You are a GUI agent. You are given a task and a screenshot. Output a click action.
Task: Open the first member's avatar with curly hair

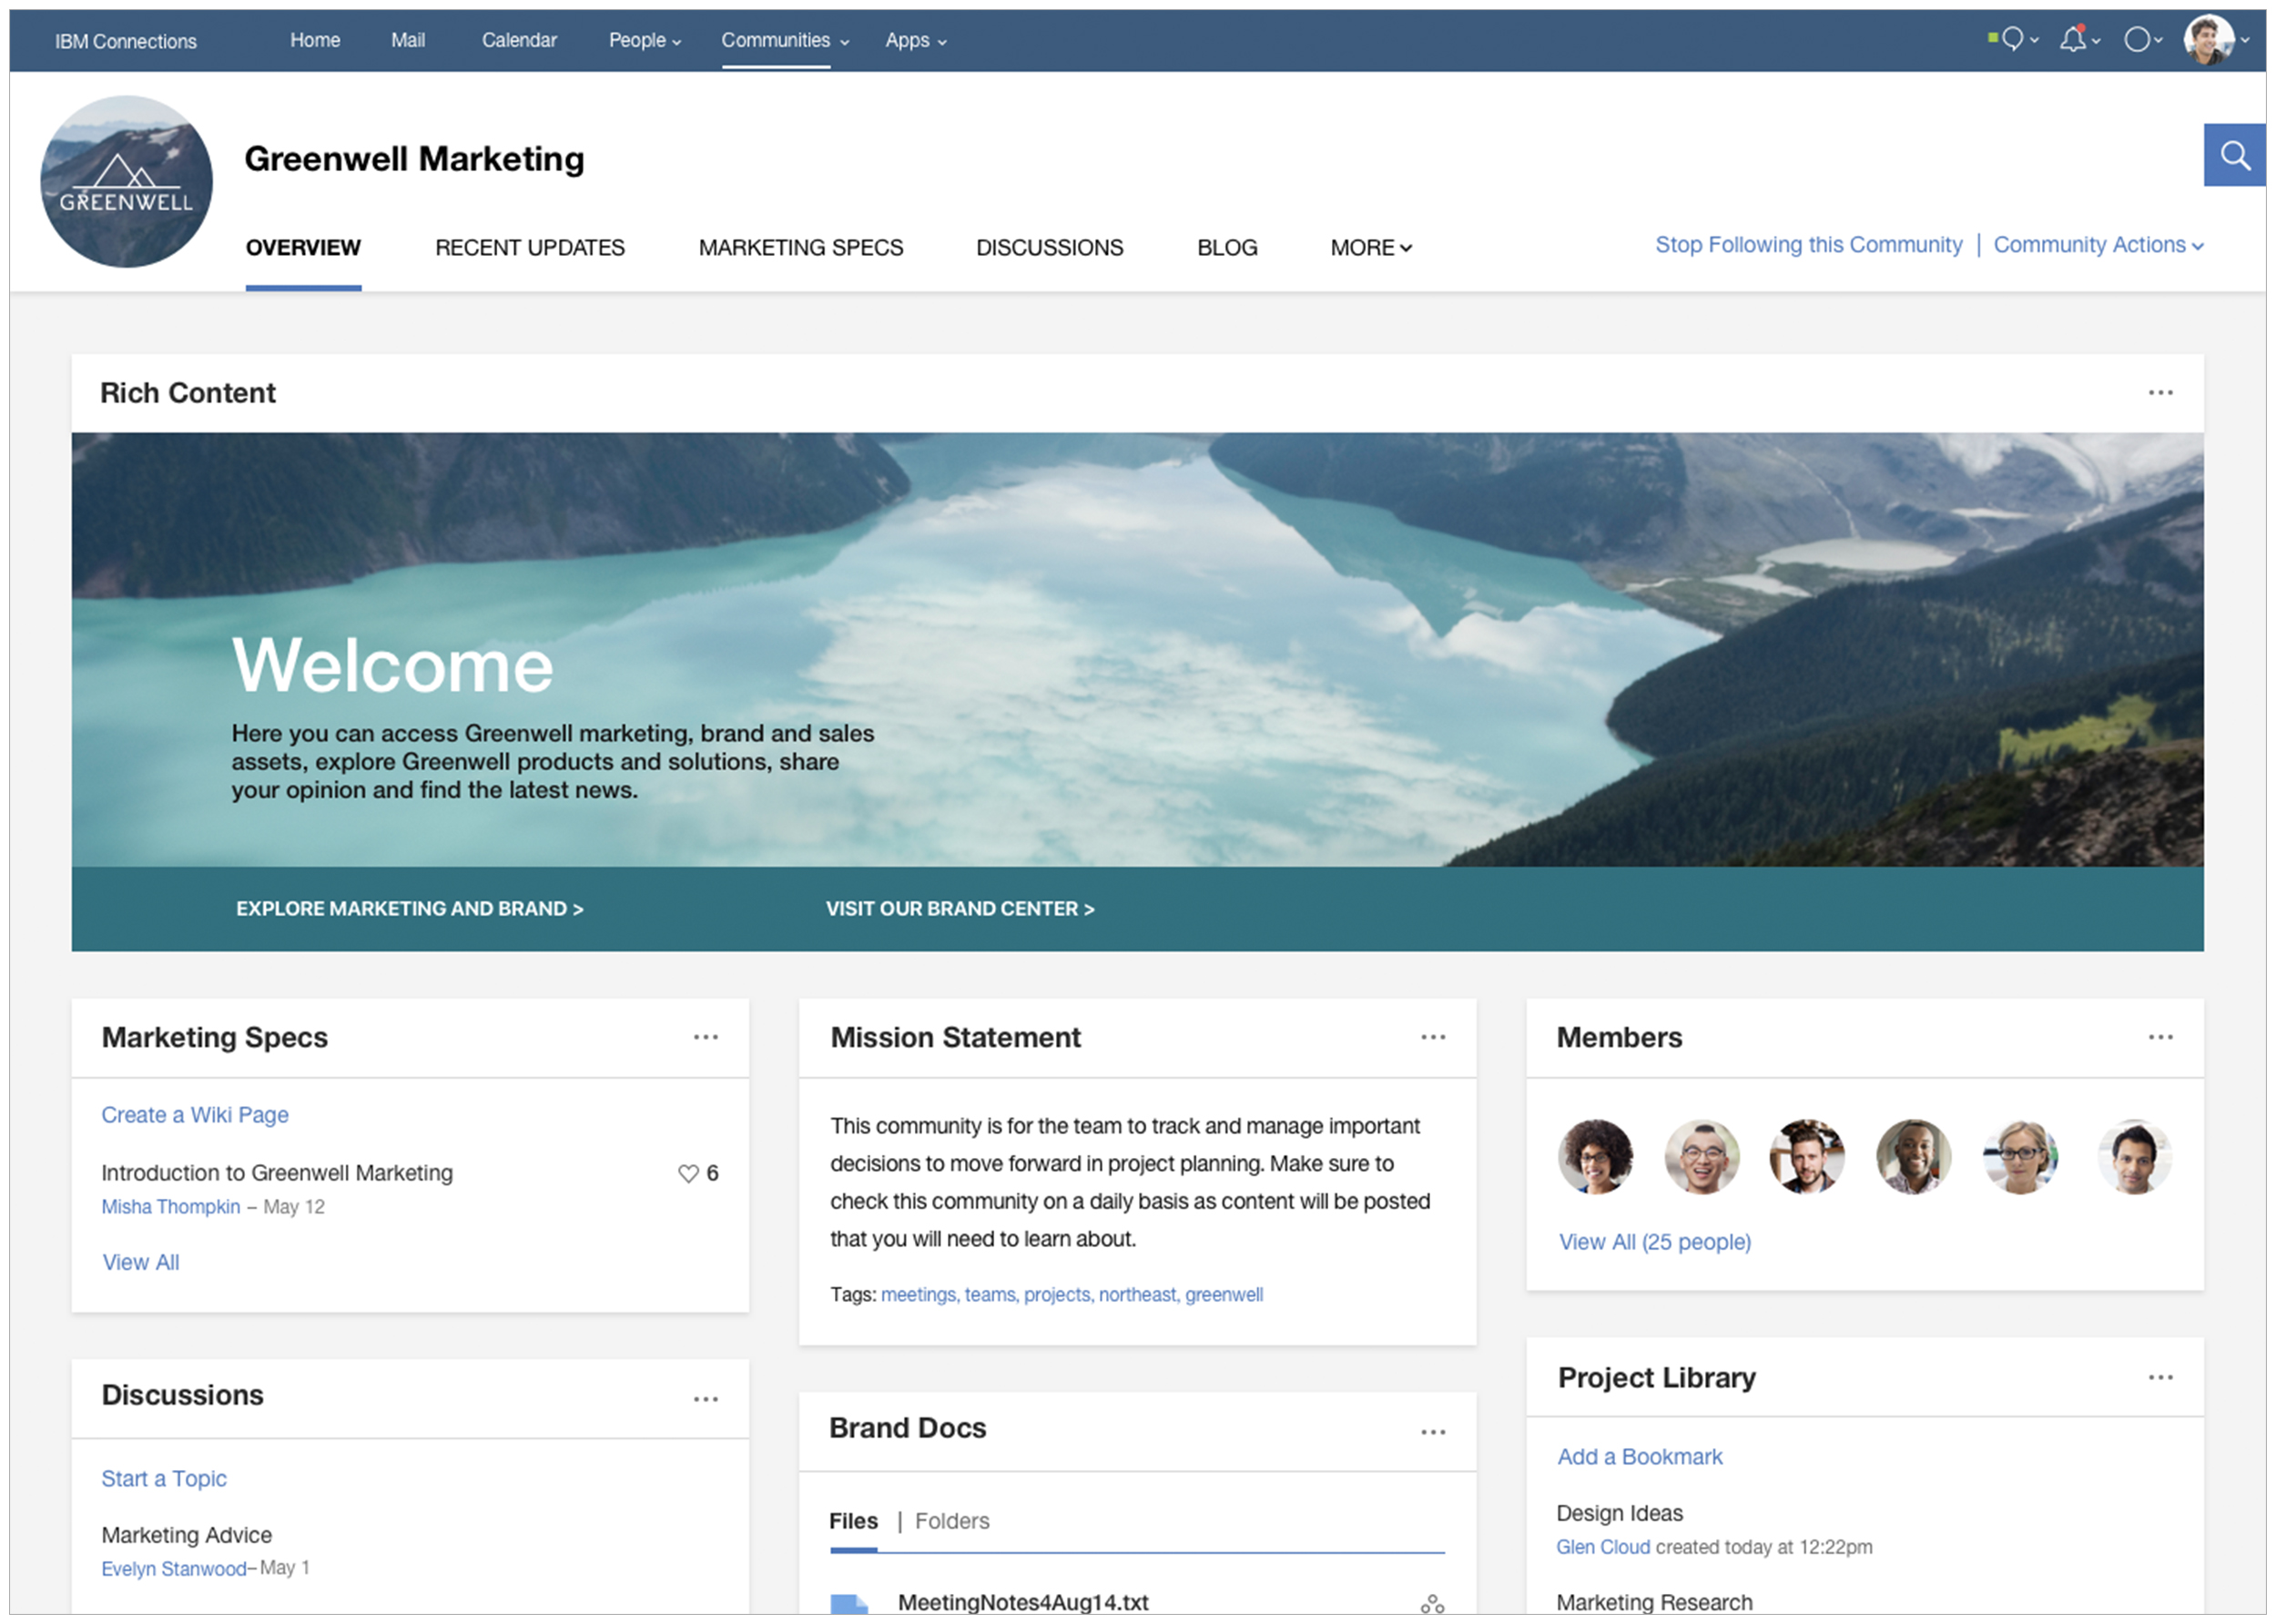(1595, 1156)
